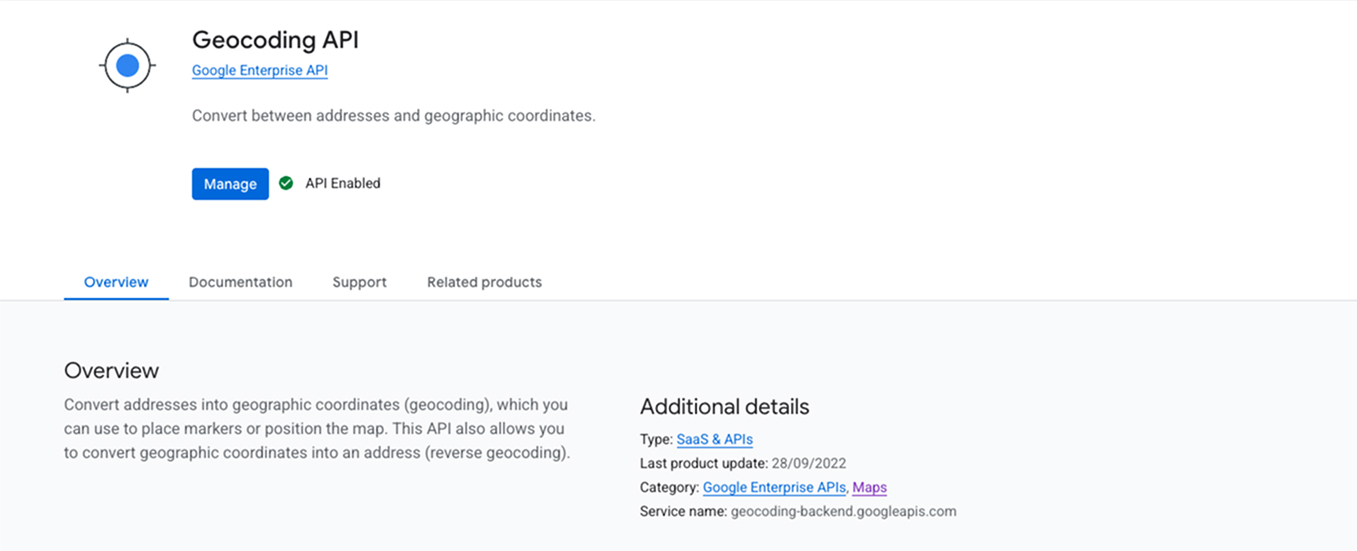1357x551 pixels.
Task: Click the service name geocoding-backend.googleapis.com
Action: (x=843, y=511)
